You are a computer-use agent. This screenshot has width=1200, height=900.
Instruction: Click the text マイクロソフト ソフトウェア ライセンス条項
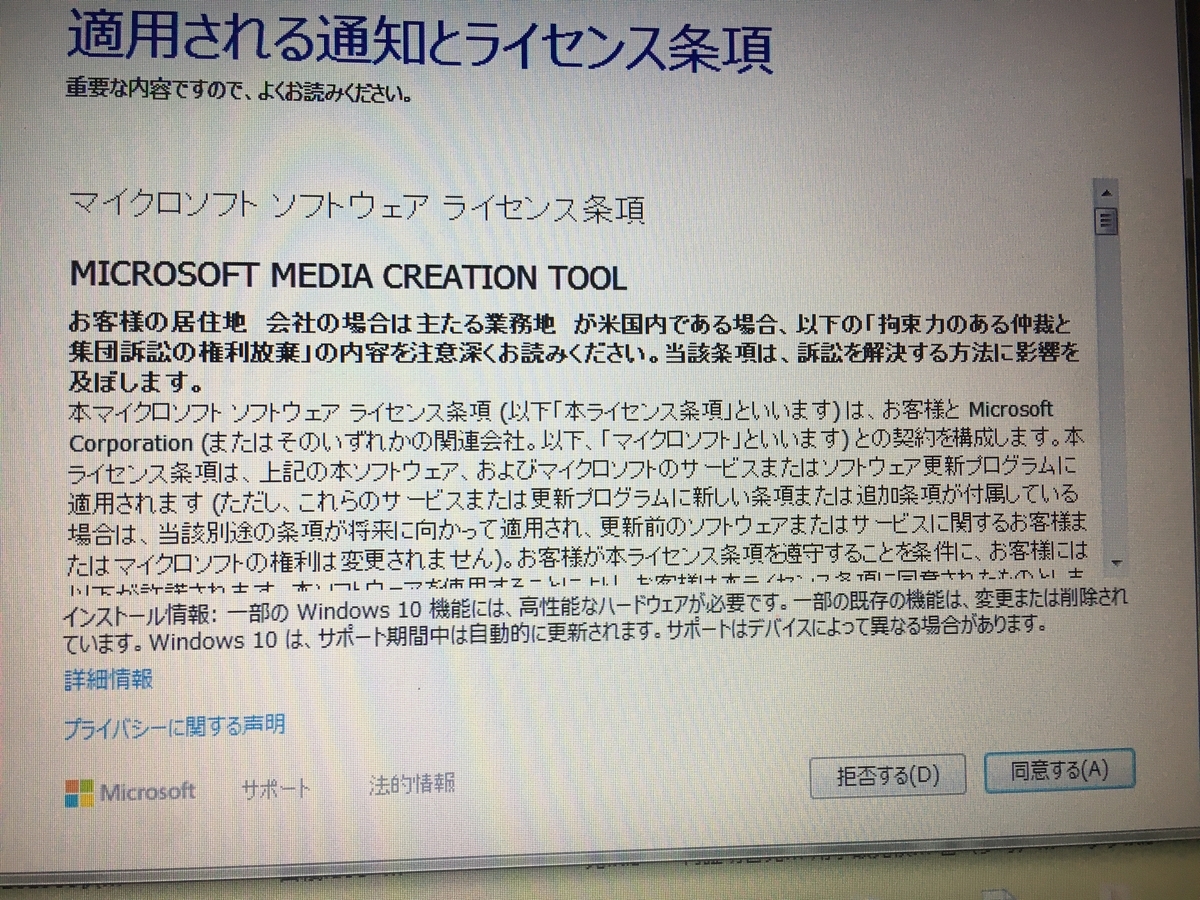357,207
